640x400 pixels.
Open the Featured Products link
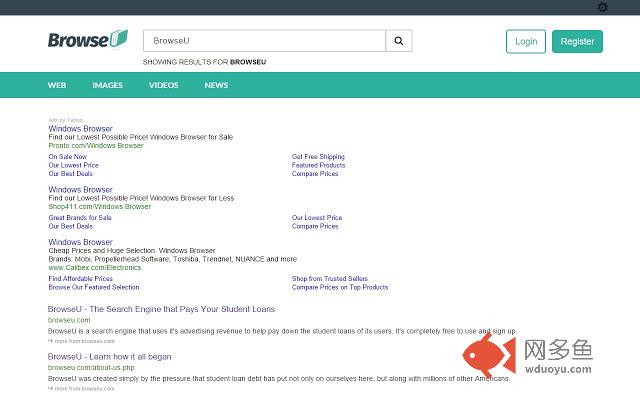tap(319, 165)
